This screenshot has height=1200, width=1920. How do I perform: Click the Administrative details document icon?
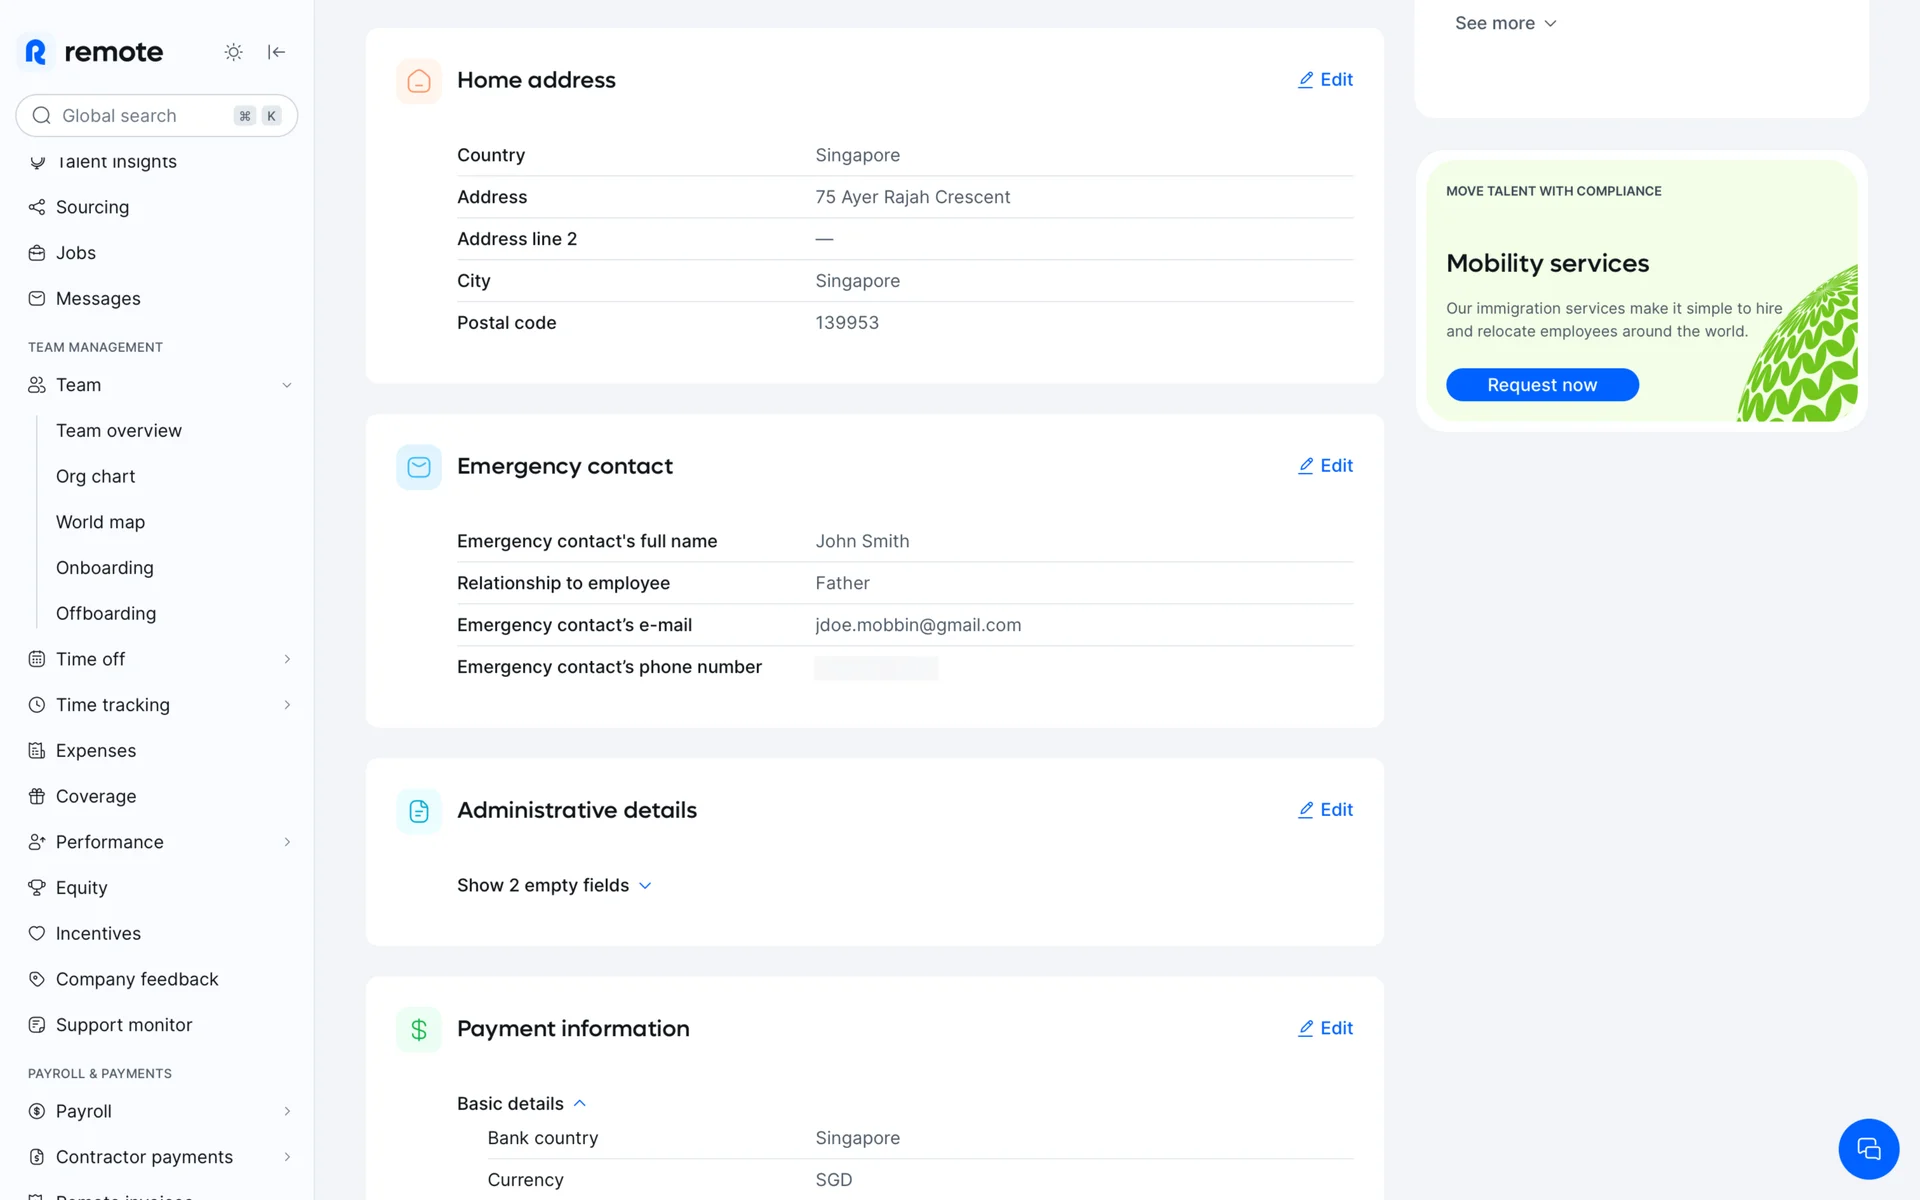419,811
